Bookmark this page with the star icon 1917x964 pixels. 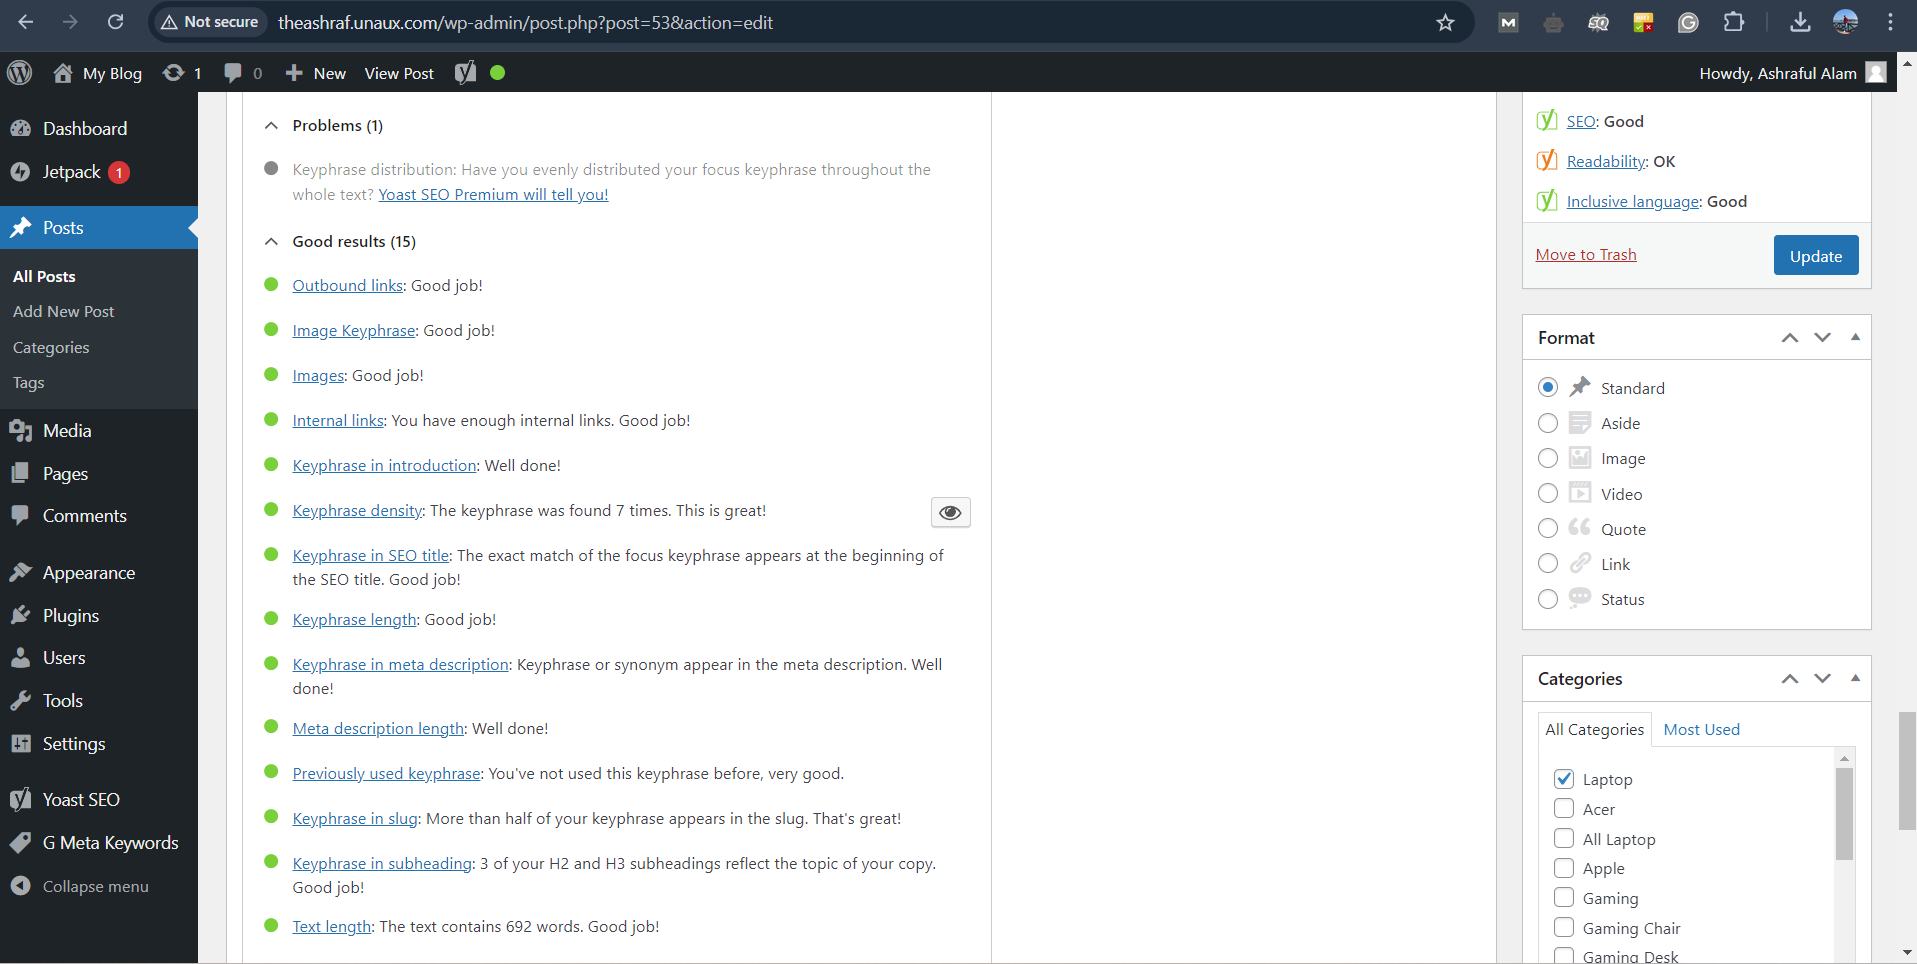point(1445,22)
